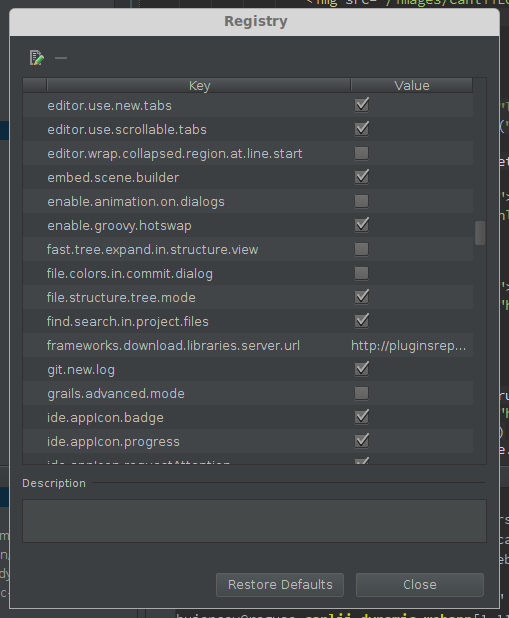Toggle ide.appIcon.badge checkbox
This screenshot has height=618, width=509.
point(362,417)
